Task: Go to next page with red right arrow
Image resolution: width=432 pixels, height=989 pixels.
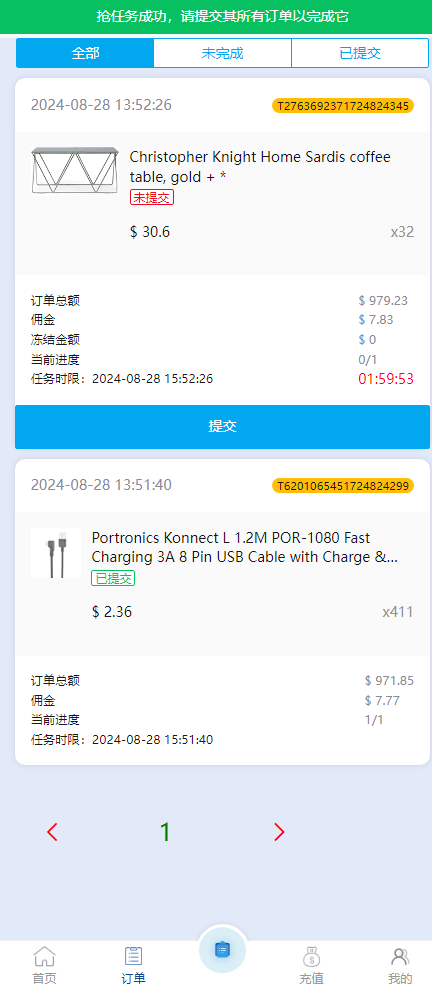Action: pyautogui.click(x=279, y=833)
